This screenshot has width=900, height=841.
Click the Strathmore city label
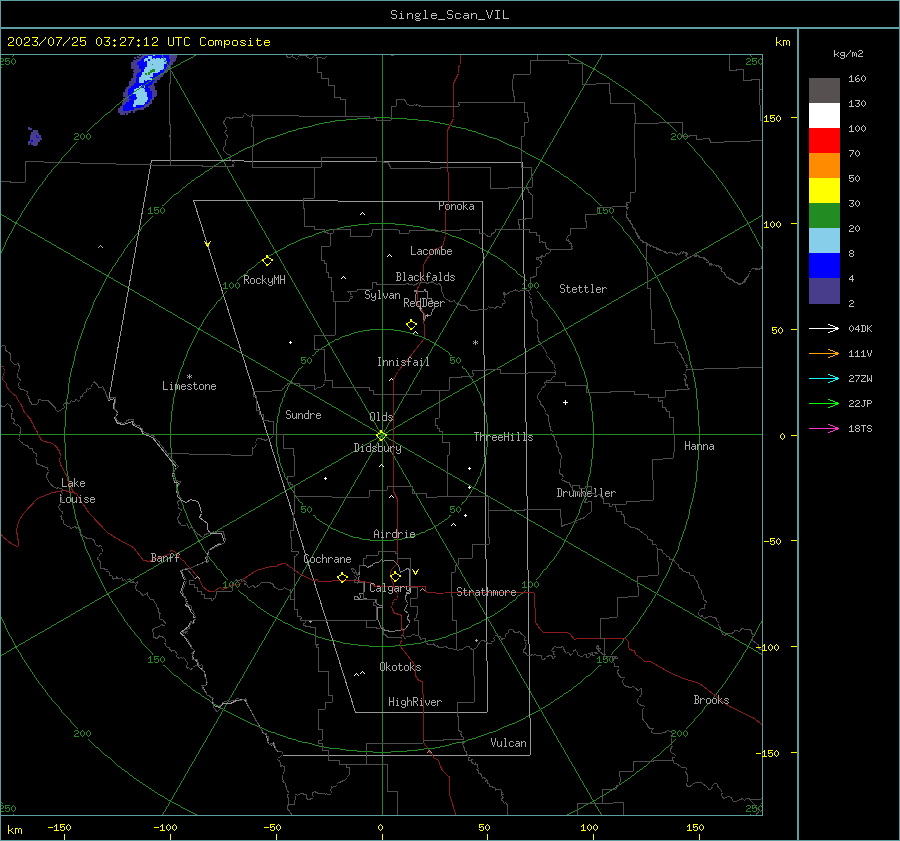click(x=486, y=592)
